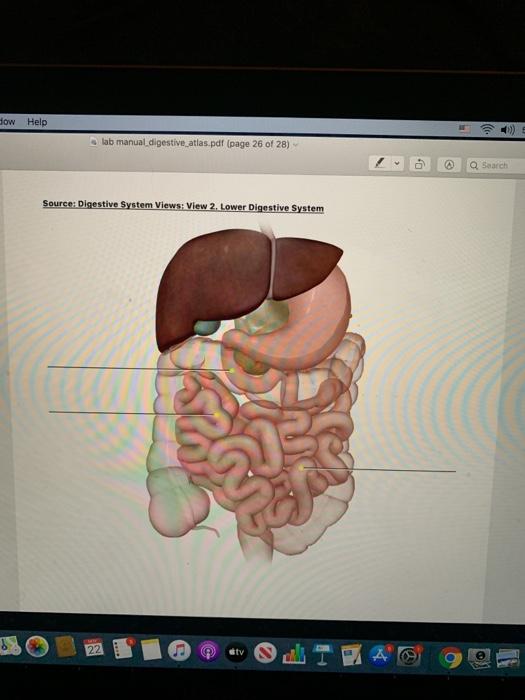
Task: Click the rotate page button
Action: (x=420, y=164)
